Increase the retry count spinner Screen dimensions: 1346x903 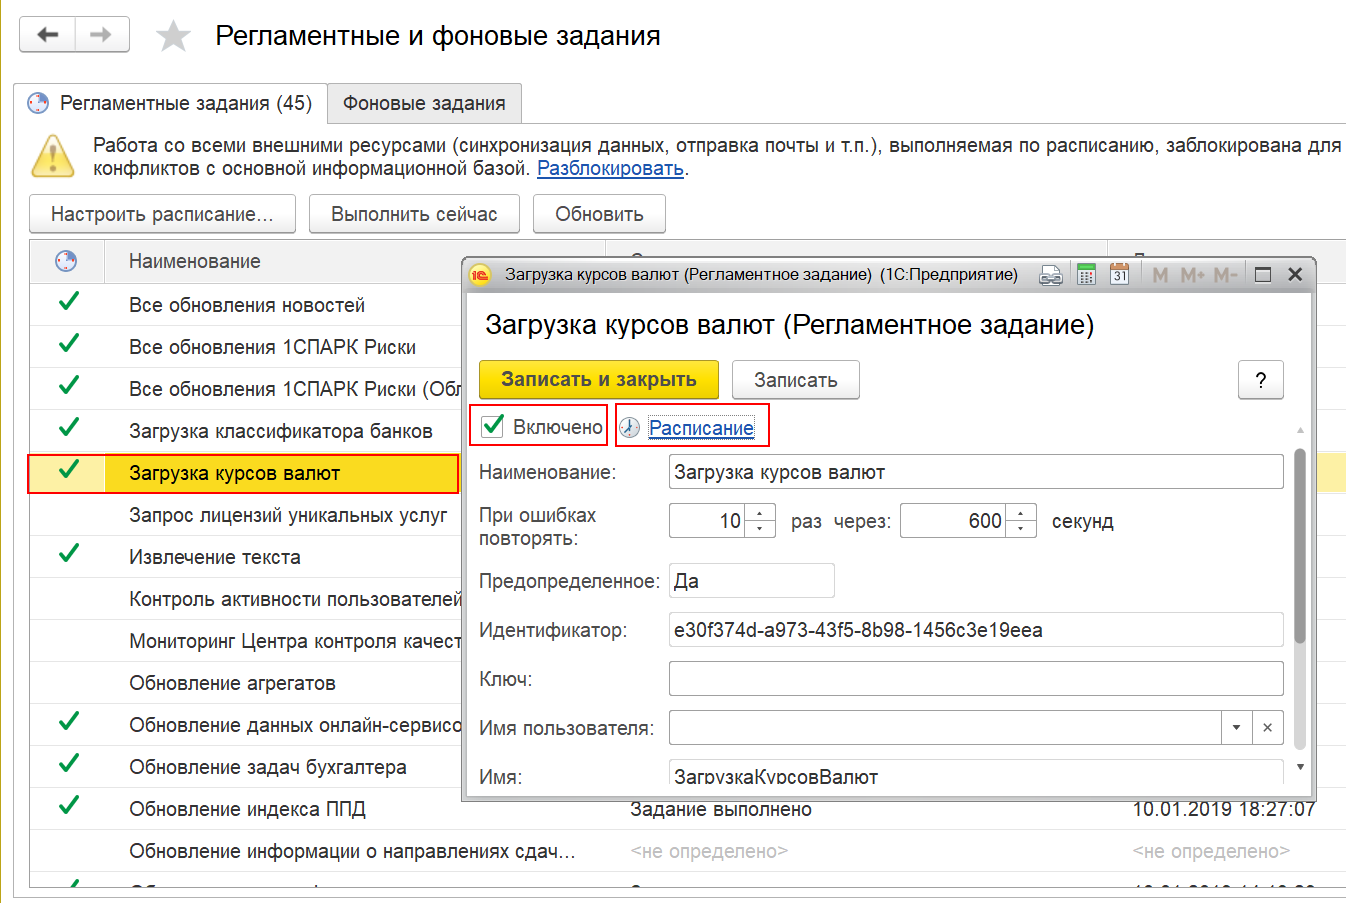coord(760,513)
